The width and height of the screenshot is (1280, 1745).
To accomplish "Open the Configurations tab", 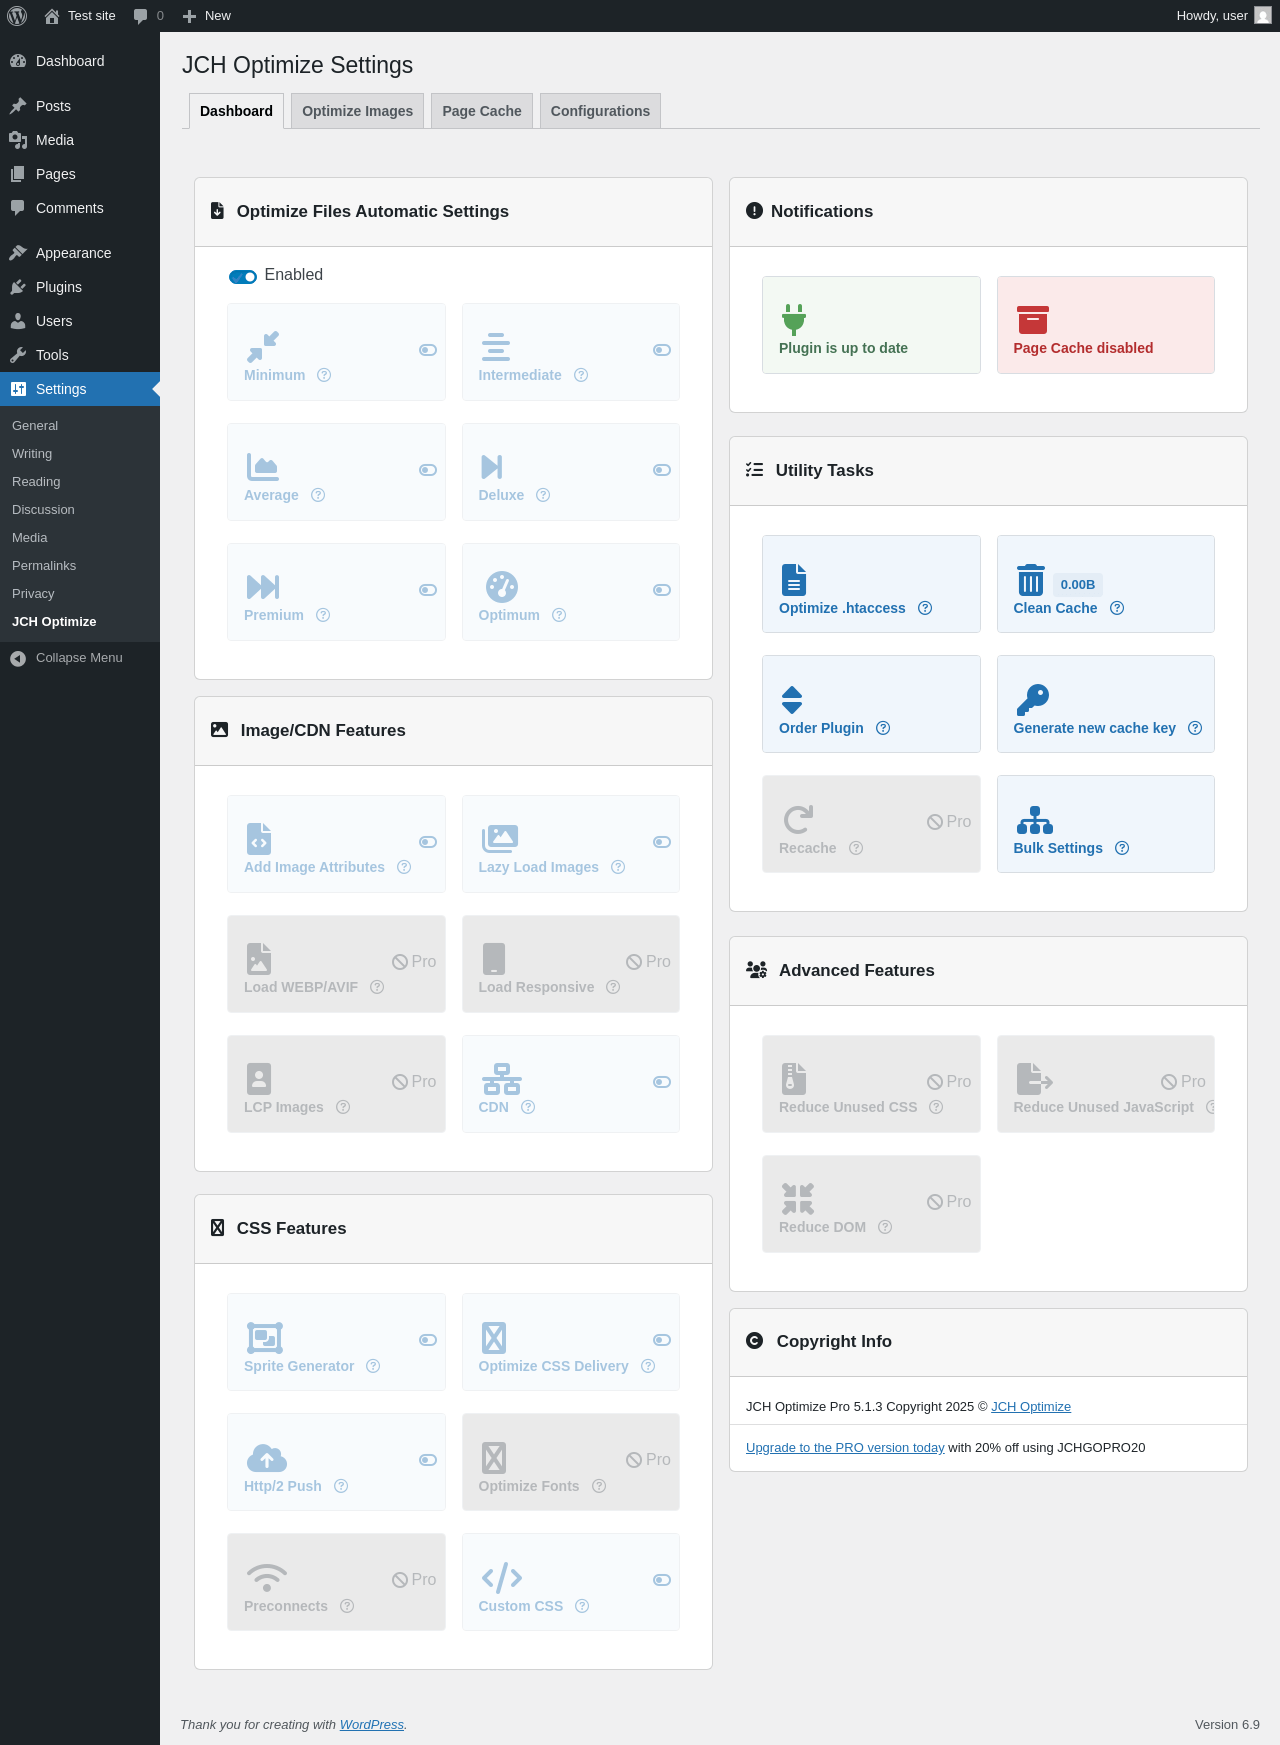I will click(600, 111).
